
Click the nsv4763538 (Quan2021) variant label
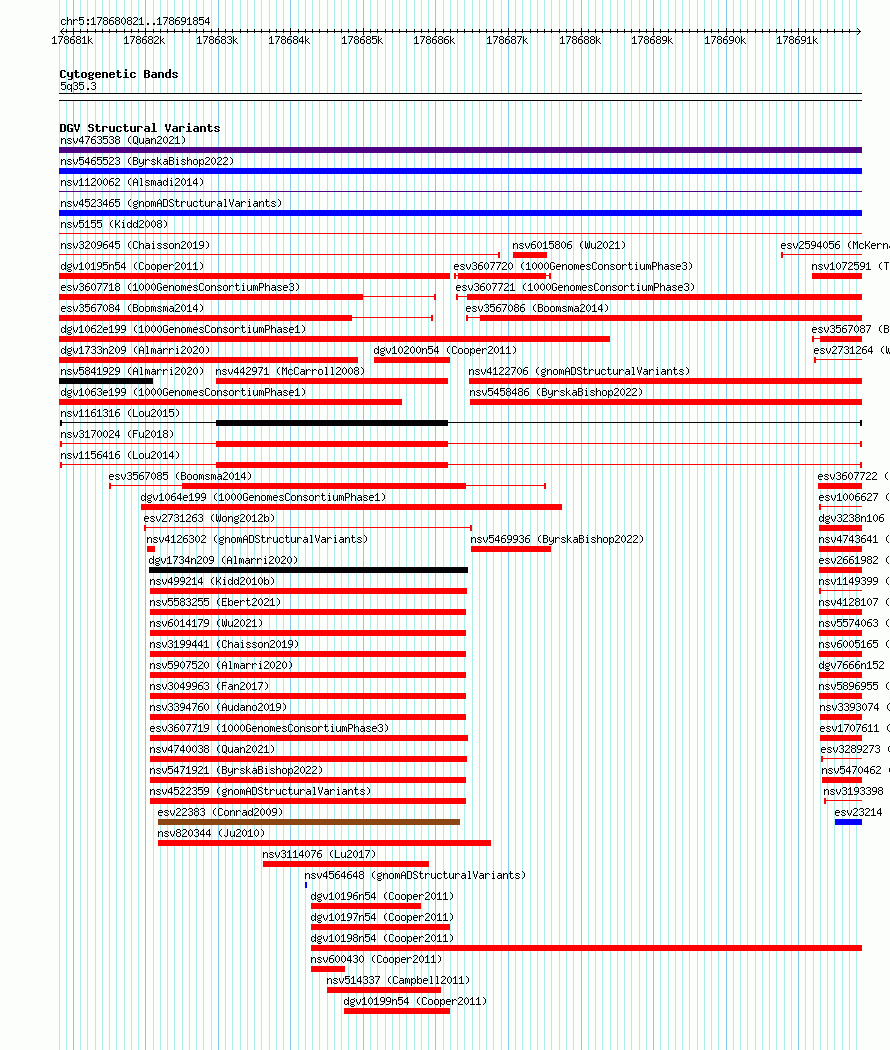click(123, 140)
